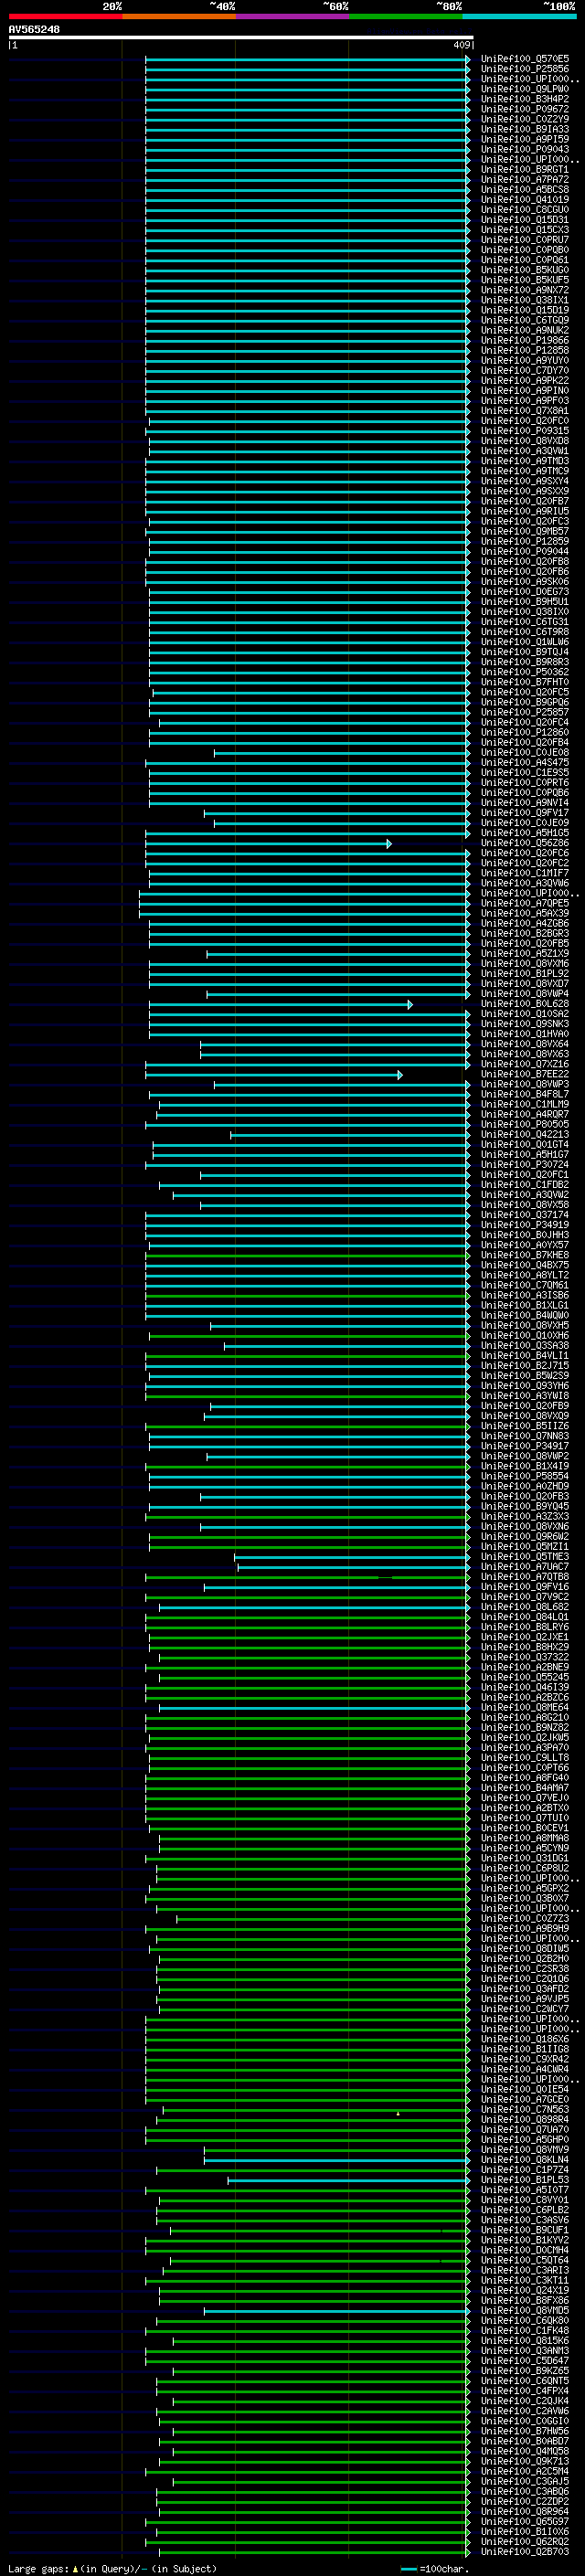Select the UniRef100_B4F8L7 label
Screen dimensions: 585x2576
click(525, 1094)
